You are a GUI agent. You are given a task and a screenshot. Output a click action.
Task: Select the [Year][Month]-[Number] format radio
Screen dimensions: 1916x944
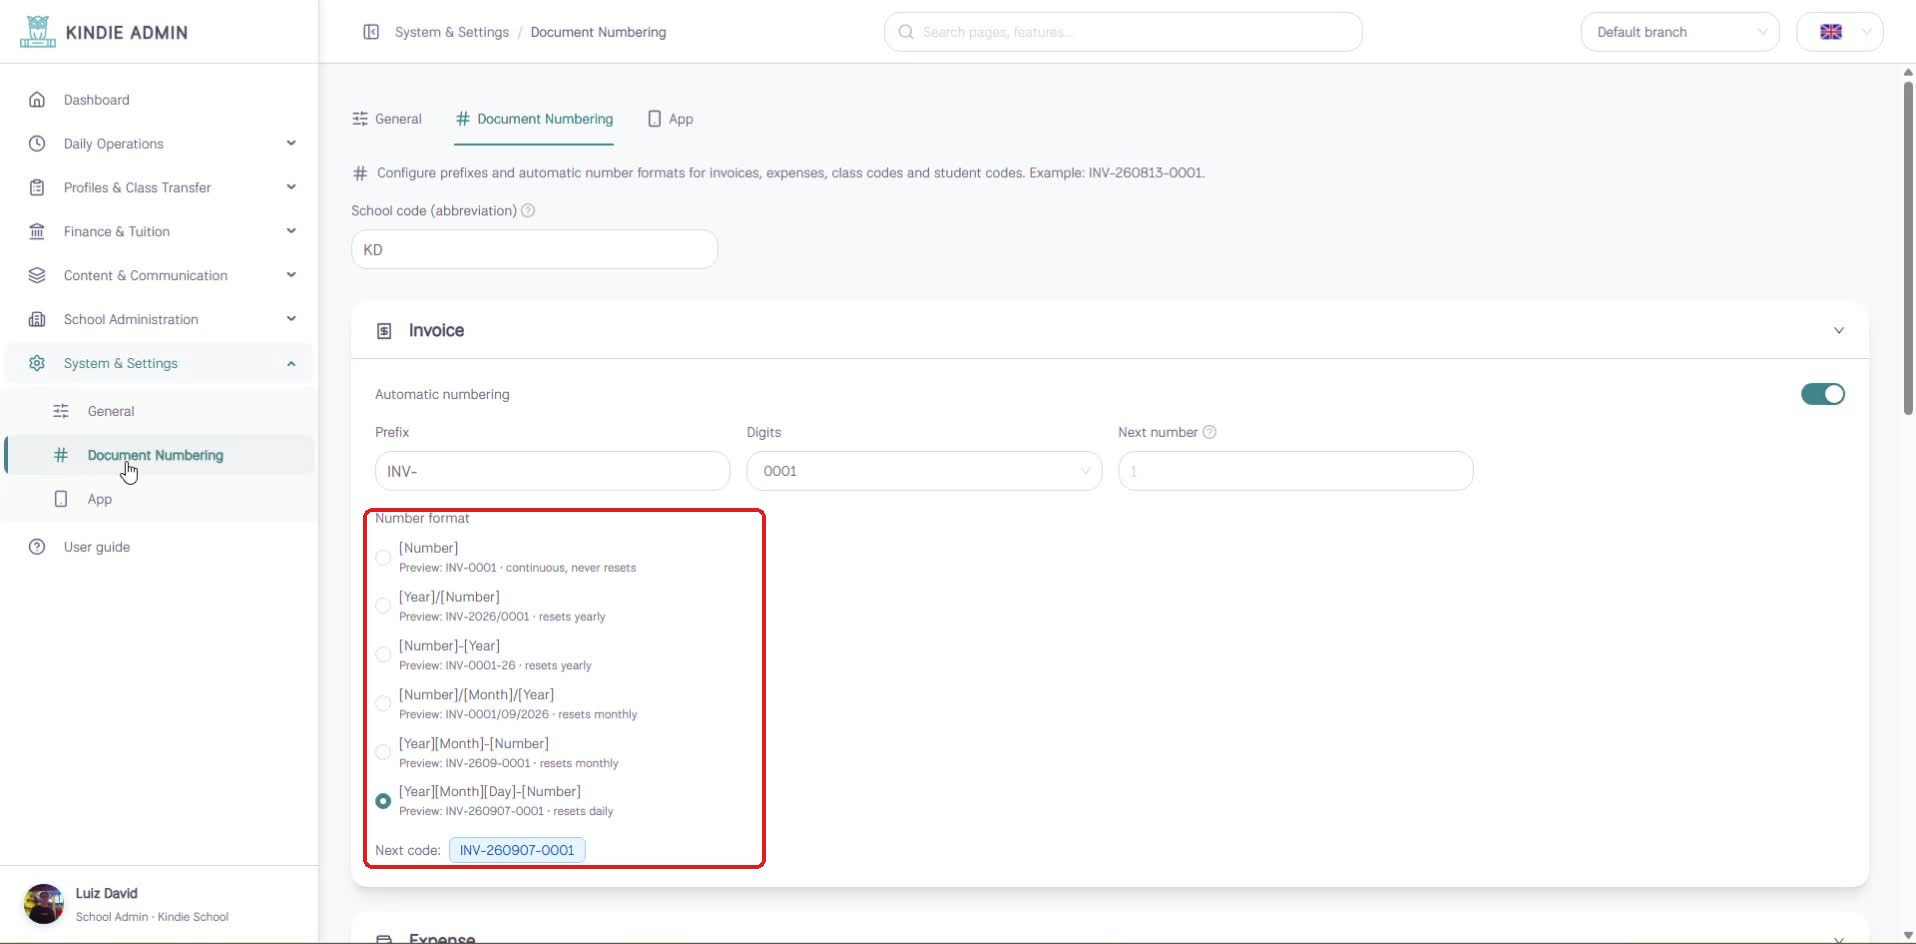point(383,753)
